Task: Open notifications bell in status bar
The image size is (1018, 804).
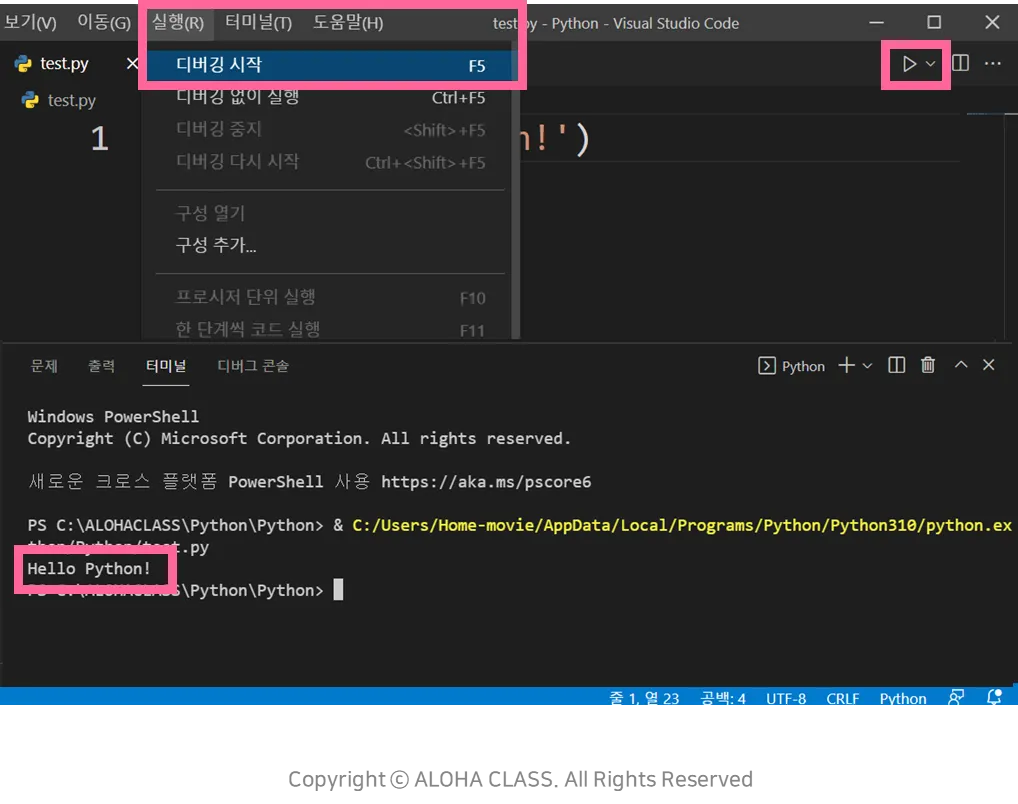Action: pyautogui.click(x=994, y=697)
